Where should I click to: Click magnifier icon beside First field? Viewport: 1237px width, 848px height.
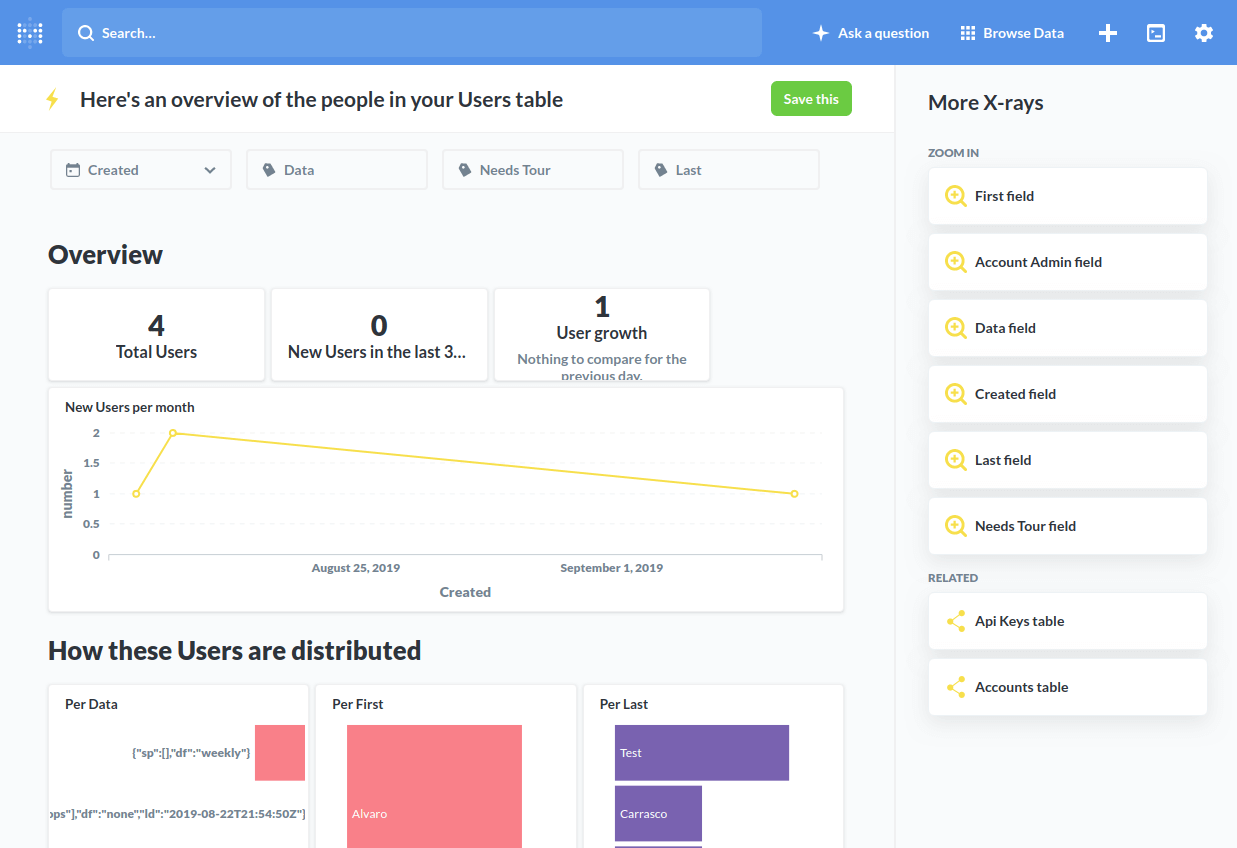tap(956, 196)
